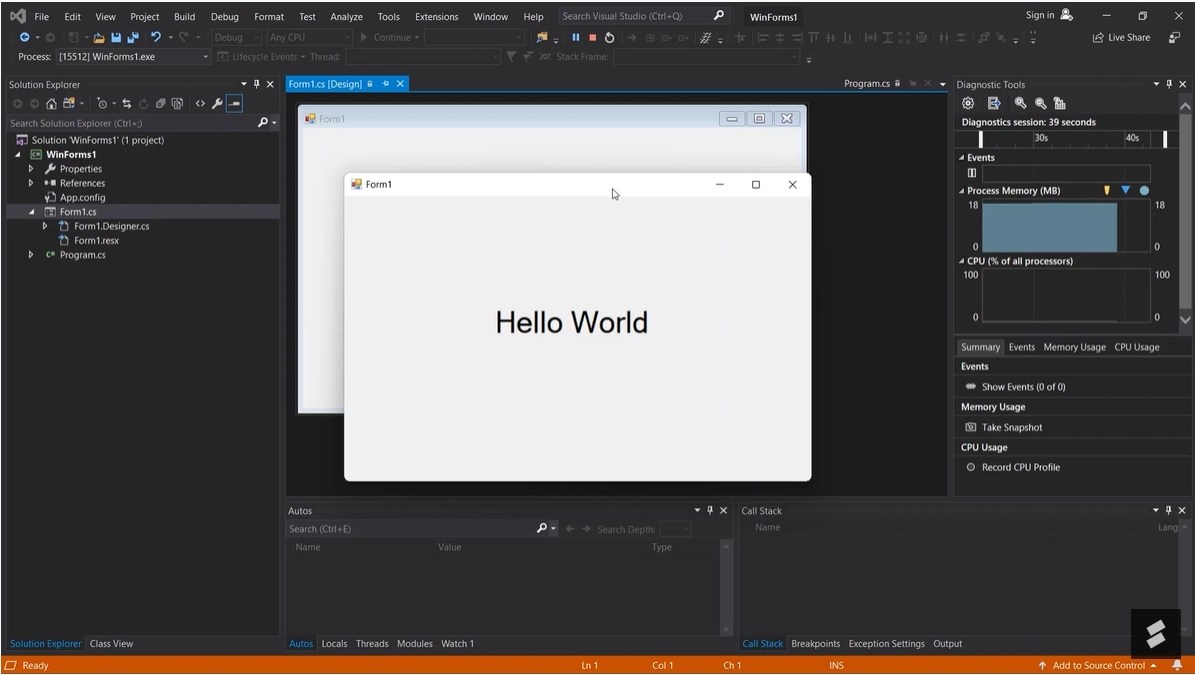Expand the Form1.cs tree node

(x=30, y=211)
